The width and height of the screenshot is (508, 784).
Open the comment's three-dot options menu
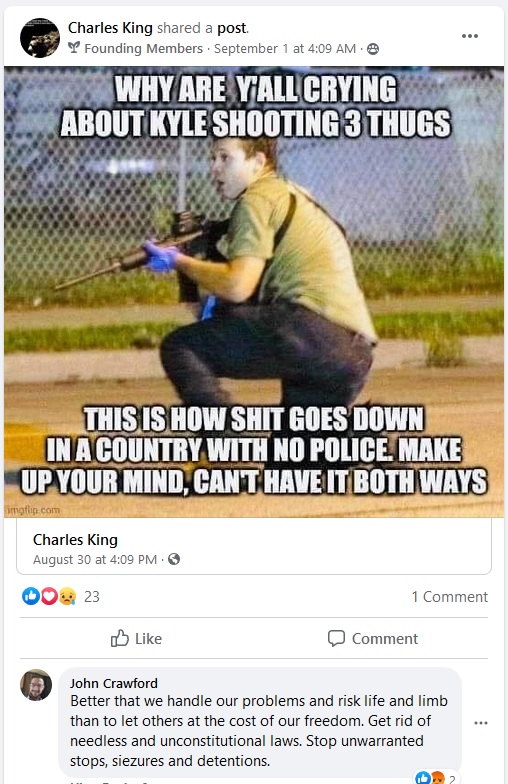click(480, 722)
